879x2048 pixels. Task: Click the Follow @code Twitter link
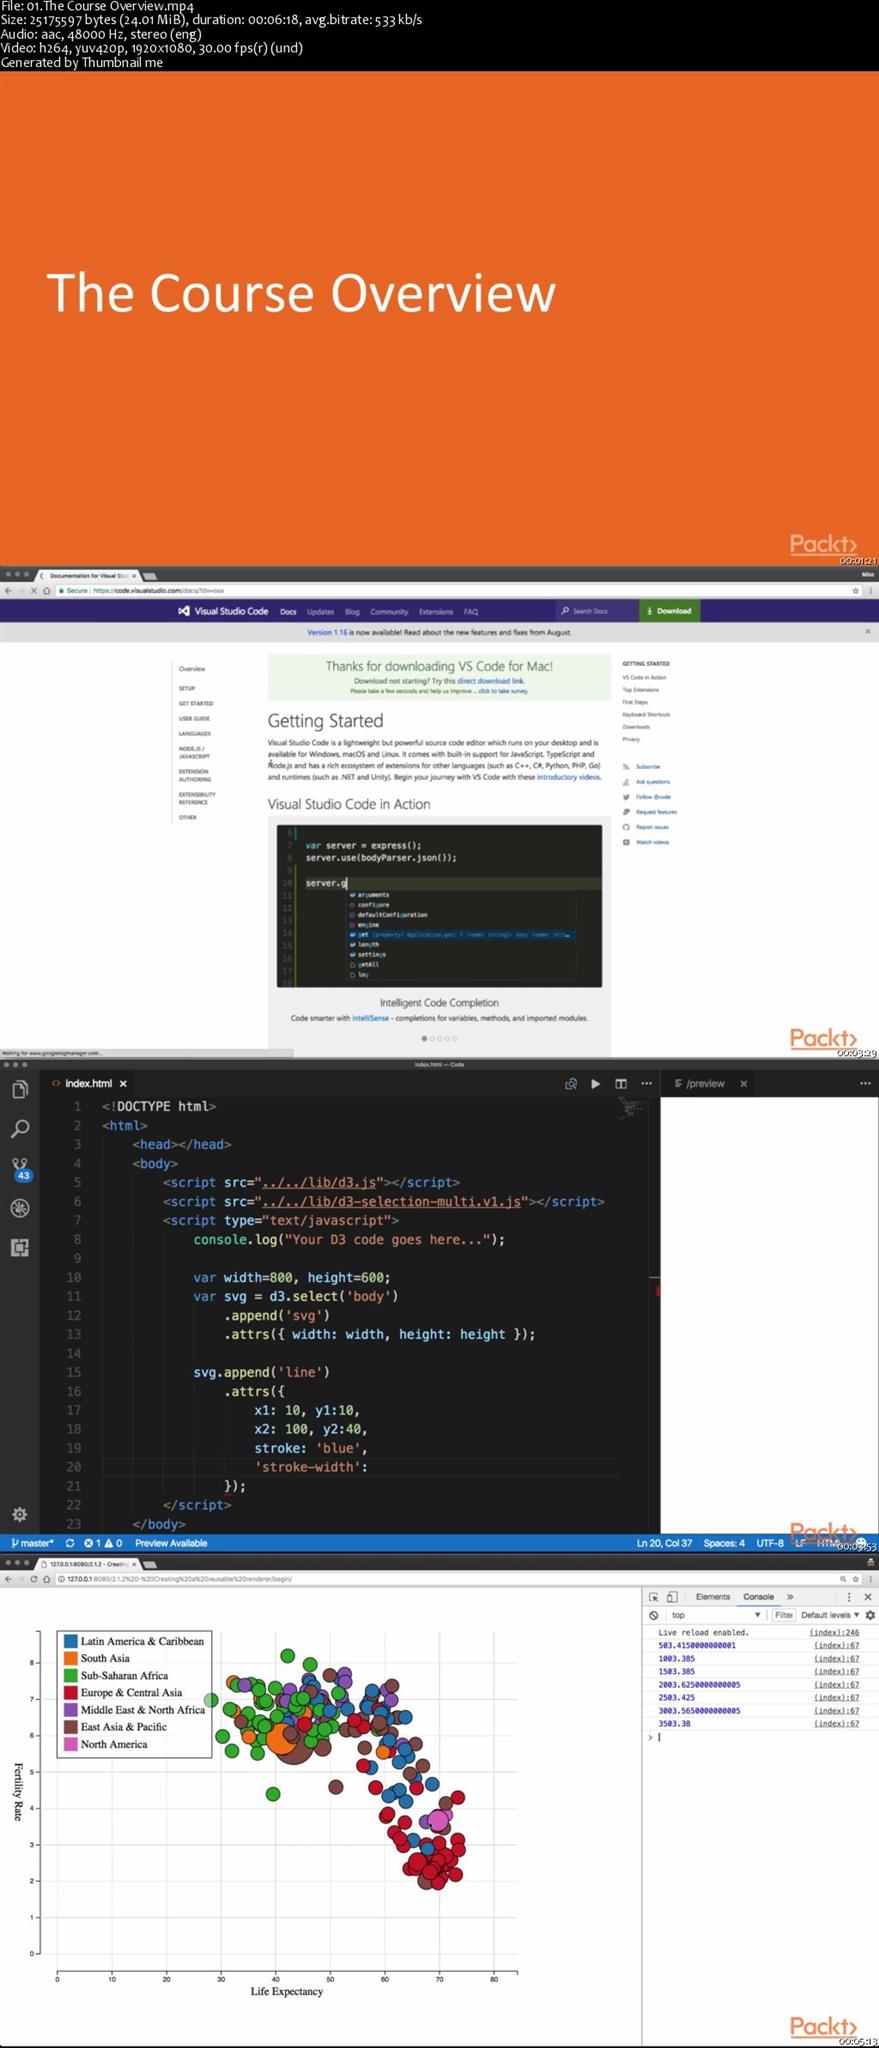tap(647, 797)
